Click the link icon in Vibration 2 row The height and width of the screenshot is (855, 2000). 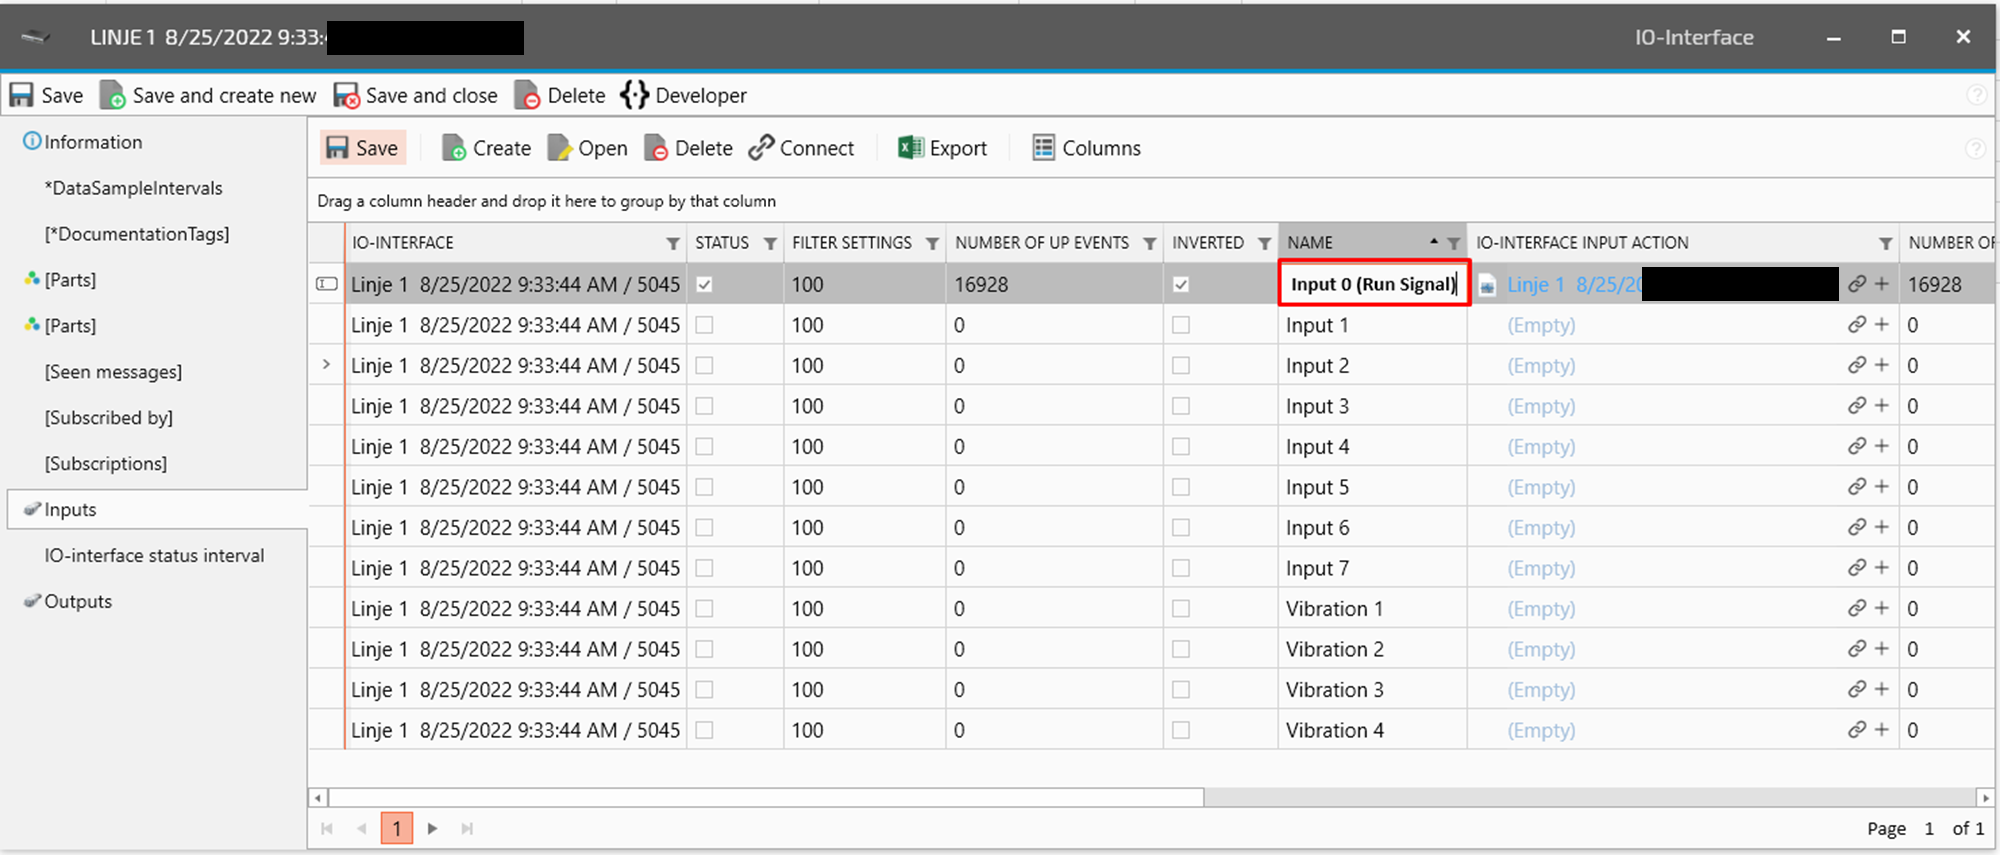(1856, 649)
